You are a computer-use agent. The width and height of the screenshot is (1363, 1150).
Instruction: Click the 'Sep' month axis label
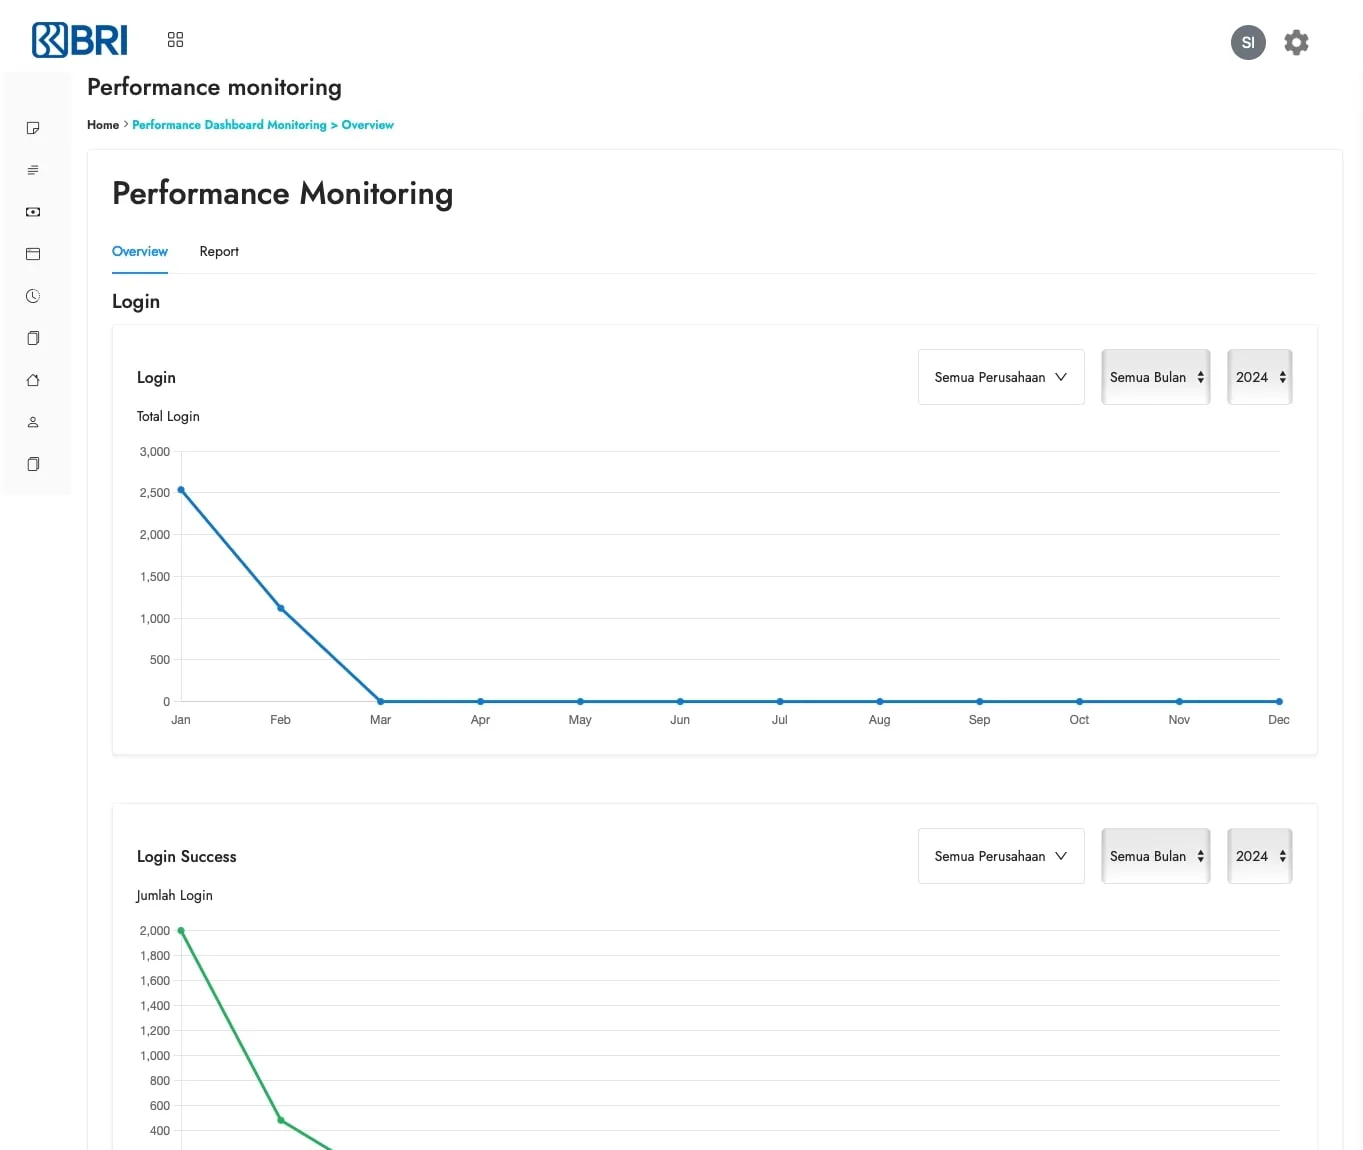[980, 720]
